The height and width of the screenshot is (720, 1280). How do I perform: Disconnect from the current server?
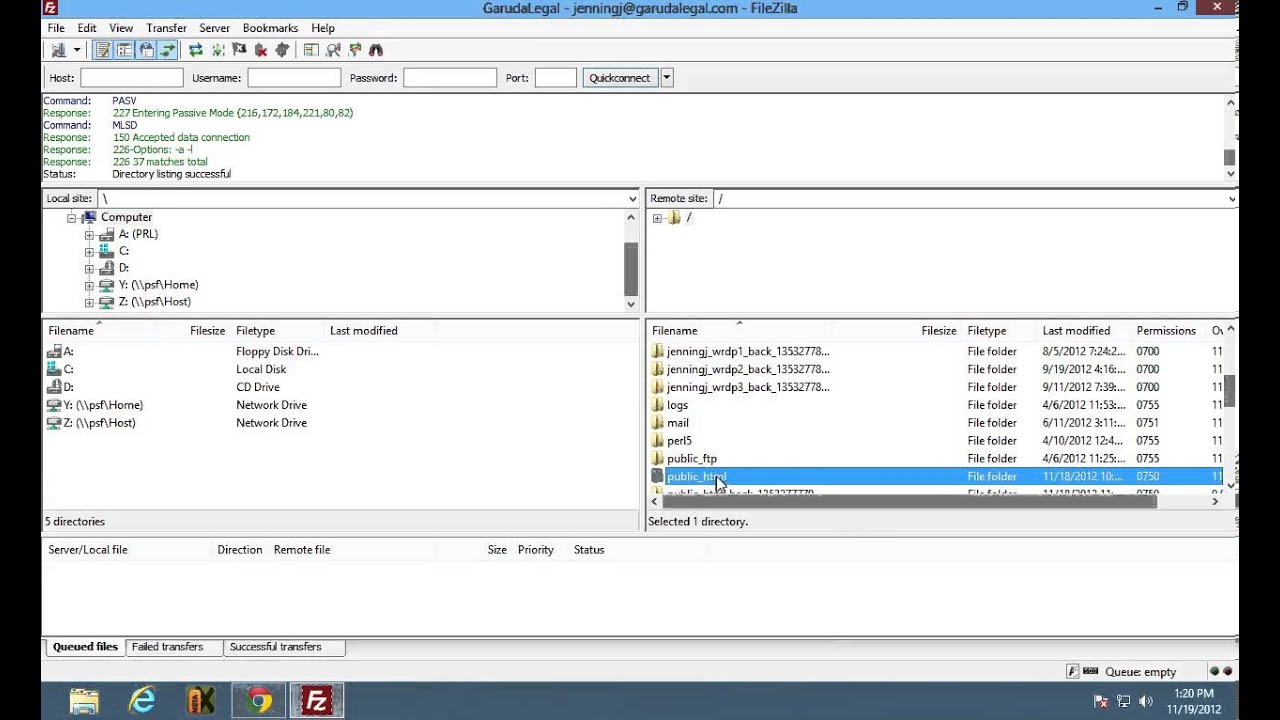click(260, 50)
